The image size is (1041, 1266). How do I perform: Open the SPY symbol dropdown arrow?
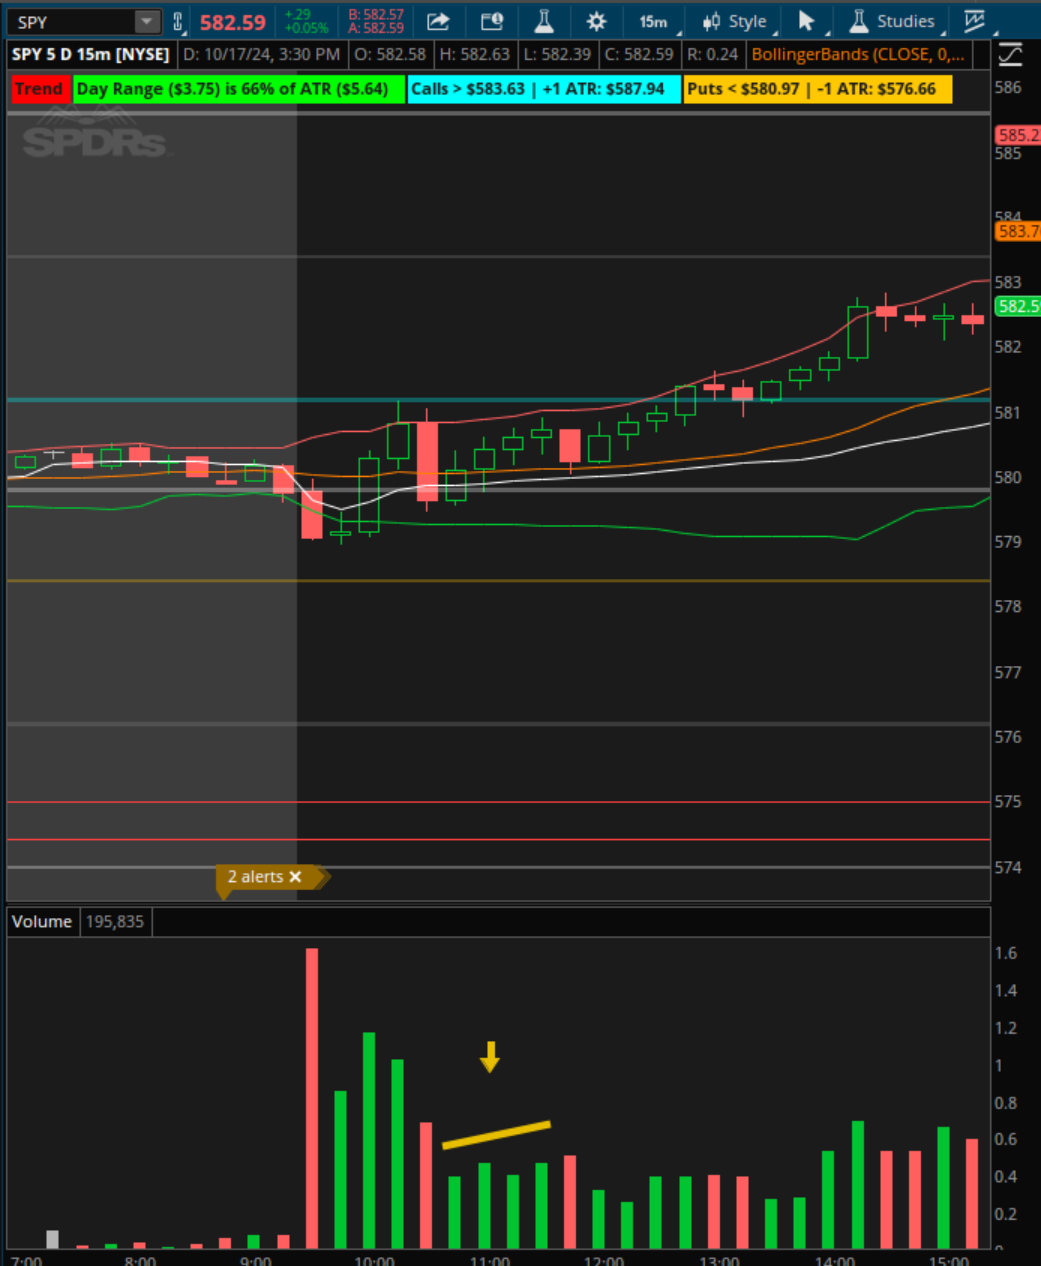click(147, 22)
